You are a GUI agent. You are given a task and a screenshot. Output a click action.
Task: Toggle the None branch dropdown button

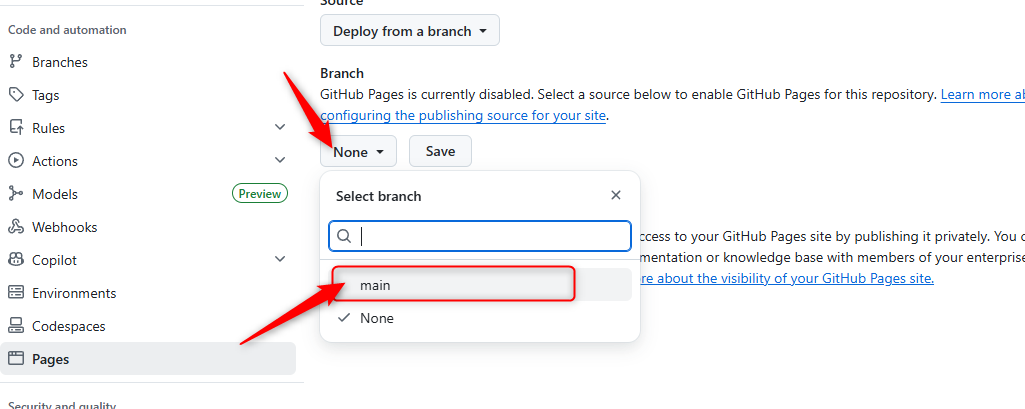(x=358, y=152)
